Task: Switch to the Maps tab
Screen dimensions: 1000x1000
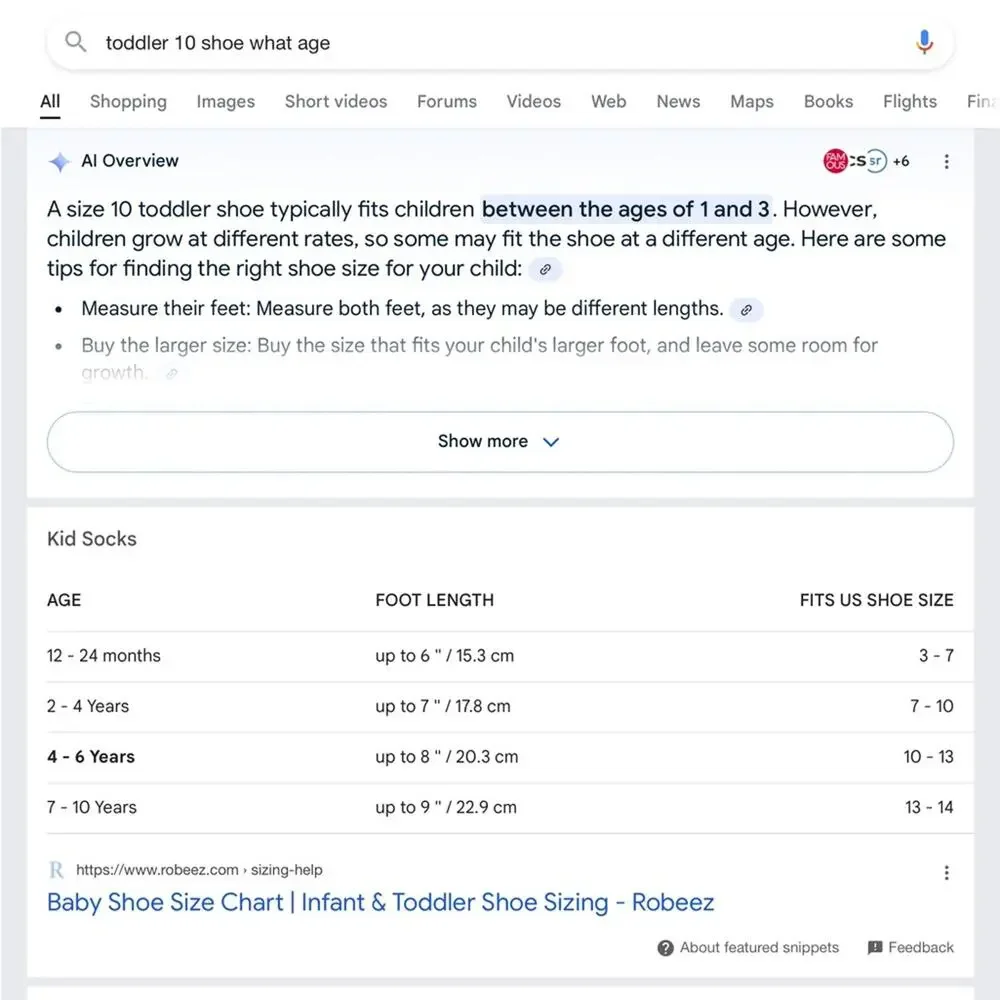Action: (x=752, y=101)
